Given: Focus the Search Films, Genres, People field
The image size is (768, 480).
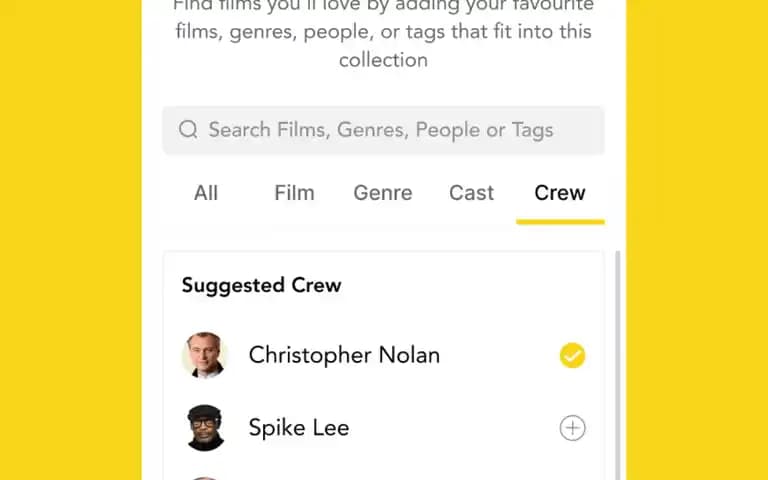Looking at the screenshot, I should click(x=384, y=130).
